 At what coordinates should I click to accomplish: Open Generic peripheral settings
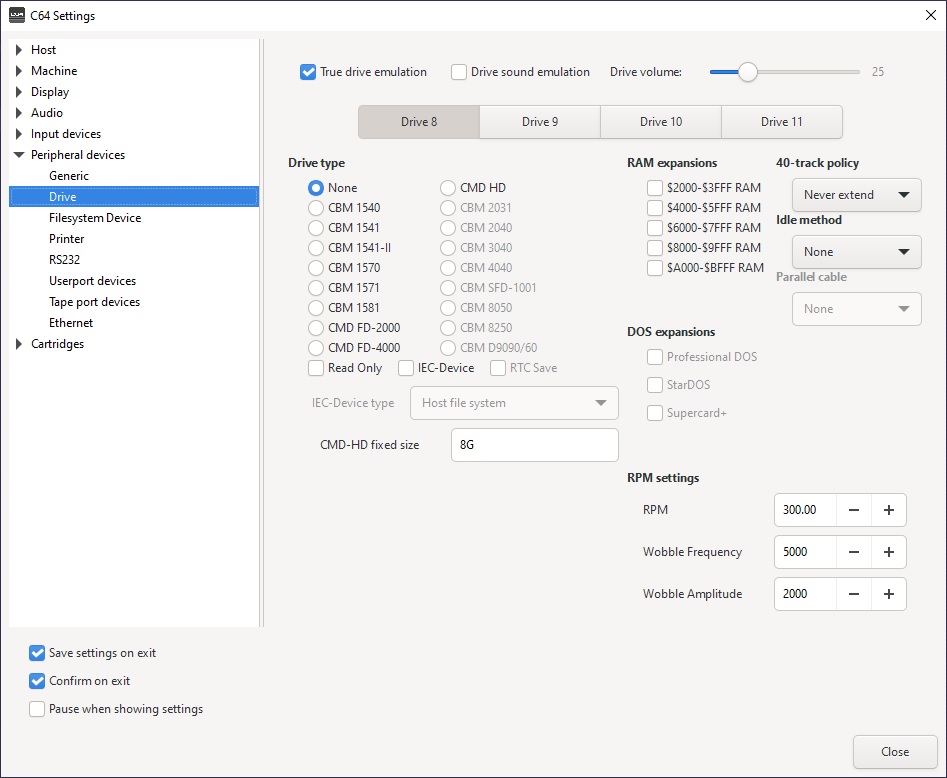point(69,176)
